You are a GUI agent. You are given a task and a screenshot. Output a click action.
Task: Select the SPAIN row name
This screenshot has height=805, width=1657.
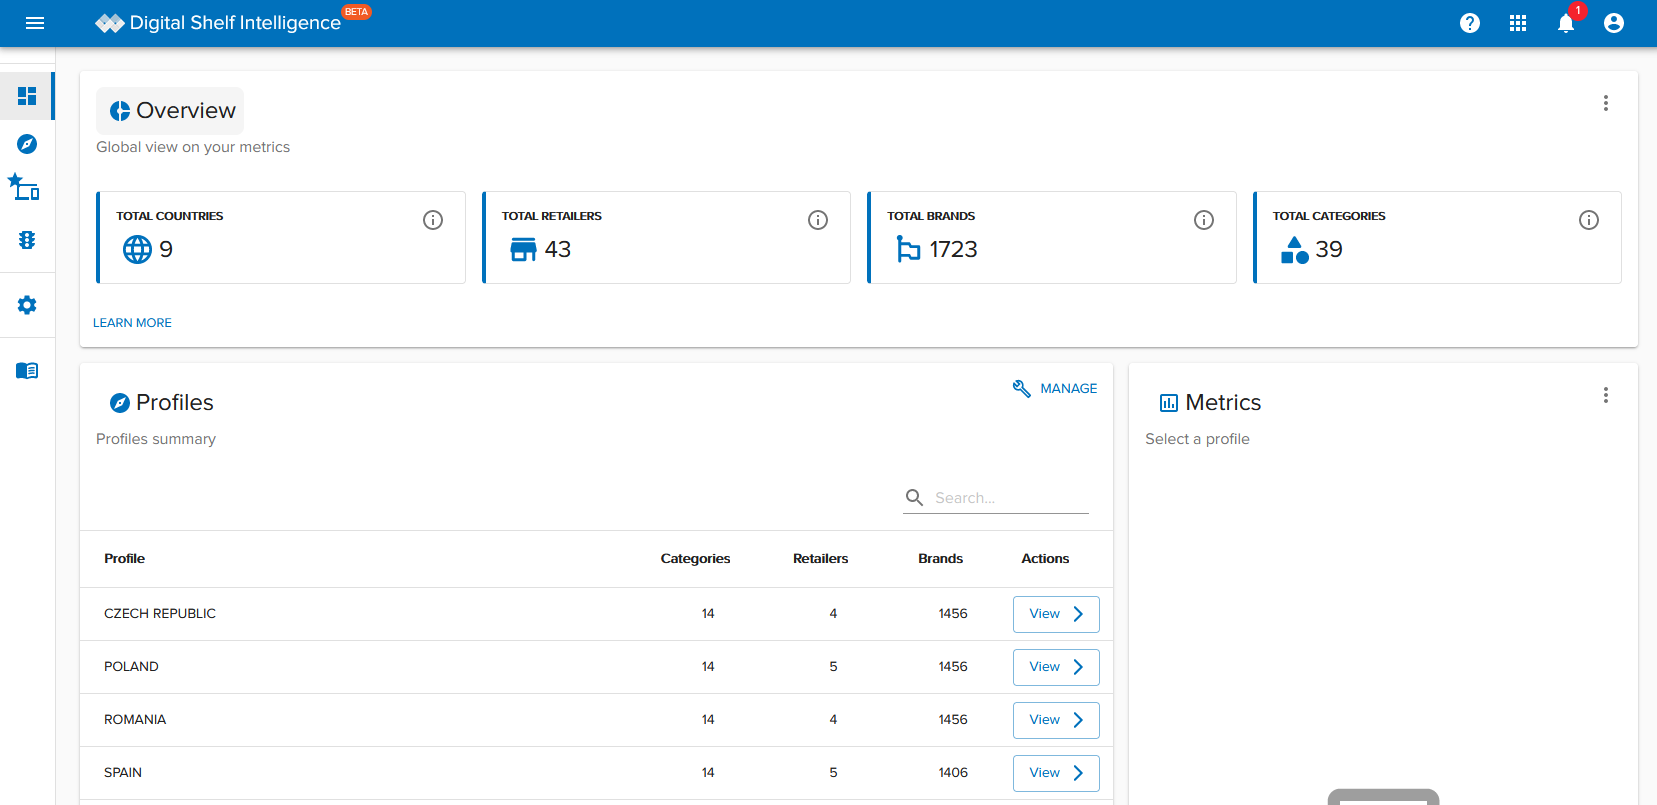tap(123, 773)
